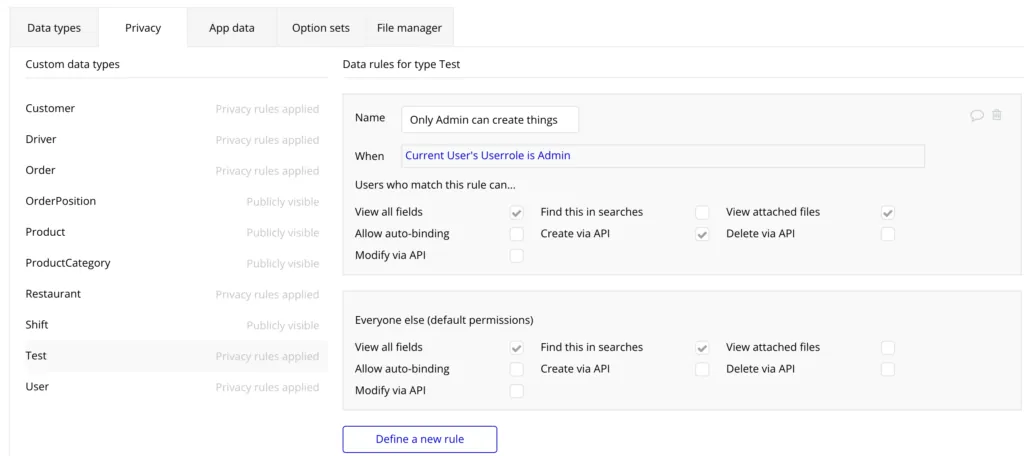Enable Modify via API for Everyone else
Screen dimensions: 1024x456
coord(517,391)
